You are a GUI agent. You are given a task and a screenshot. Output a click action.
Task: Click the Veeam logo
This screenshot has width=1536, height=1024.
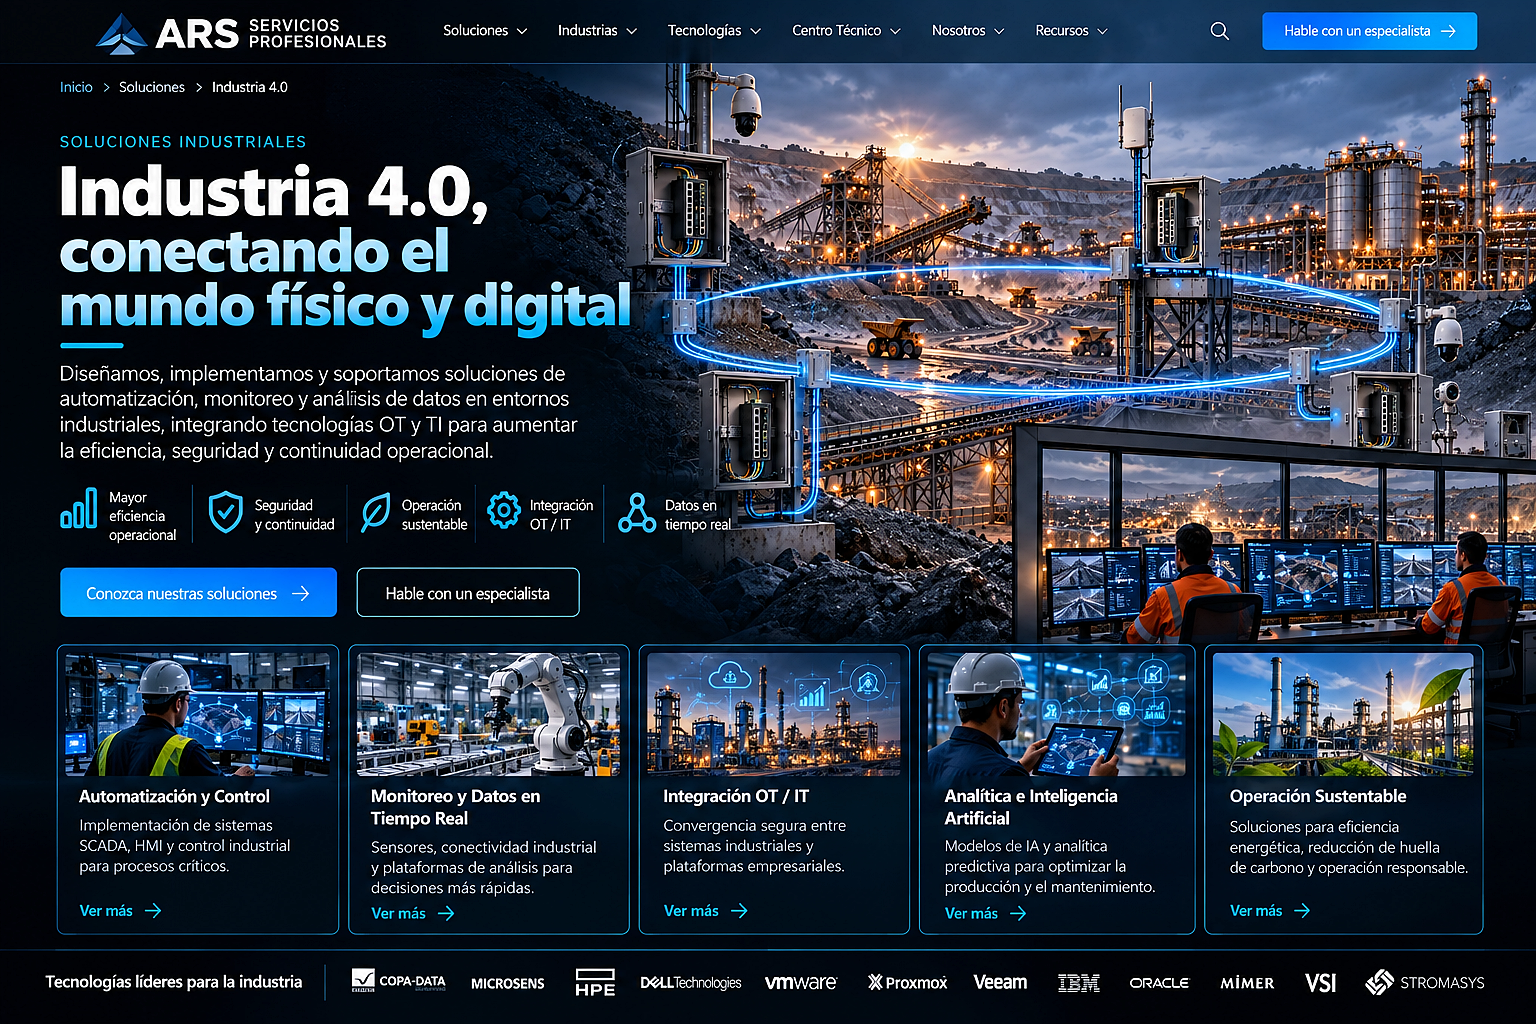coord(1000,982)
